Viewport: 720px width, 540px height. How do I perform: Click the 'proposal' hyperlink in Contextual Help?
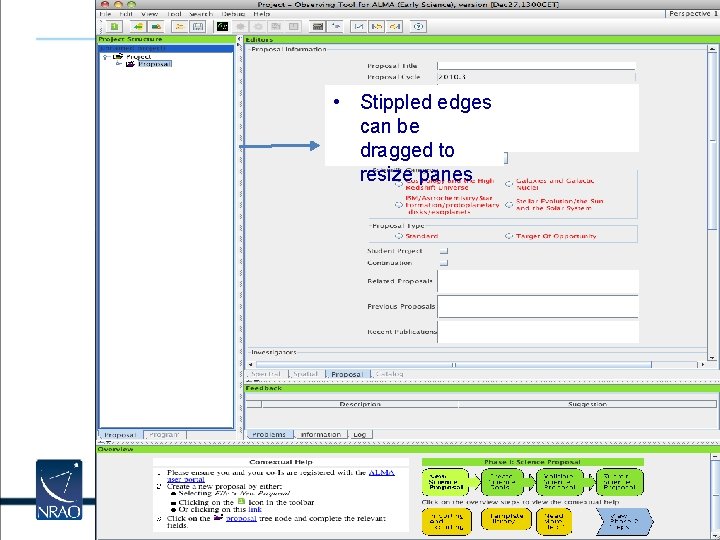pyautogui.click(x=241, y=518)
